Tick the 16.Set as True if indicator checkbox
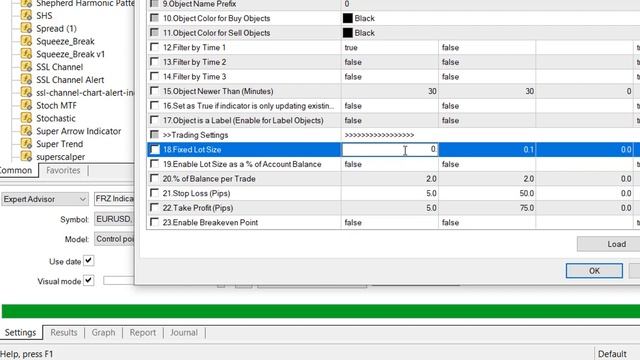 coord(154,106)
